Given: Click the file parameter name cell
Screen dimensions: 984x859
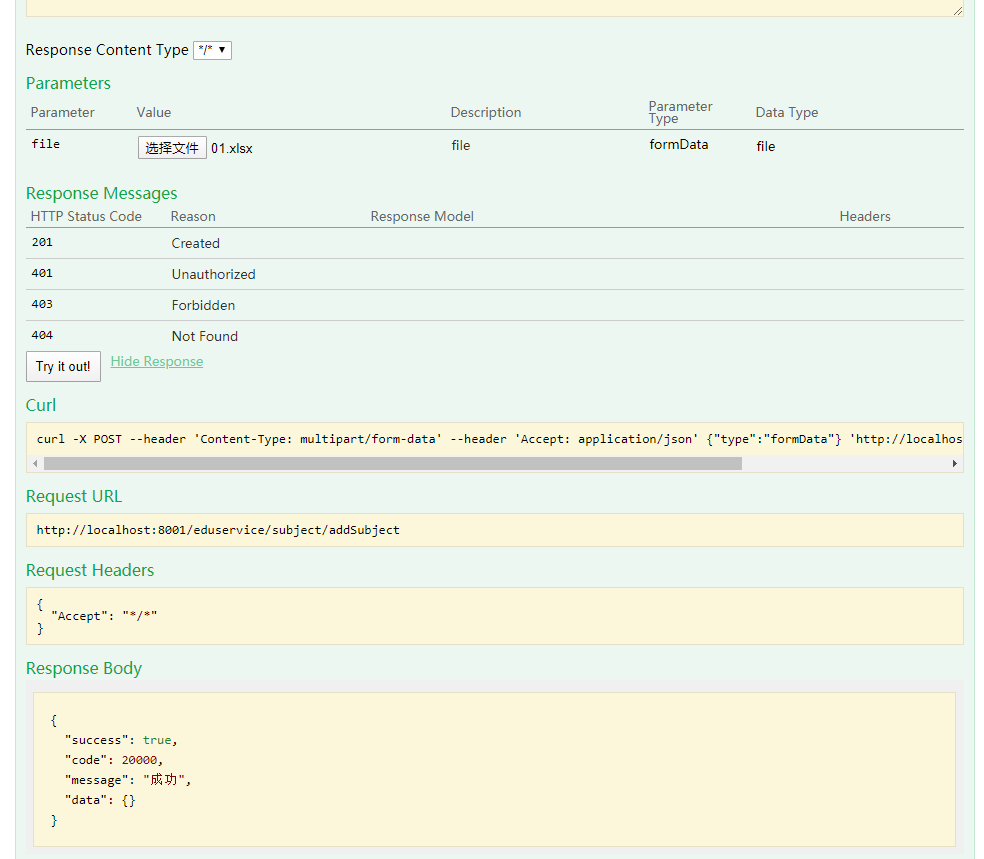Looking at the screenshot, I should point(46,144).
